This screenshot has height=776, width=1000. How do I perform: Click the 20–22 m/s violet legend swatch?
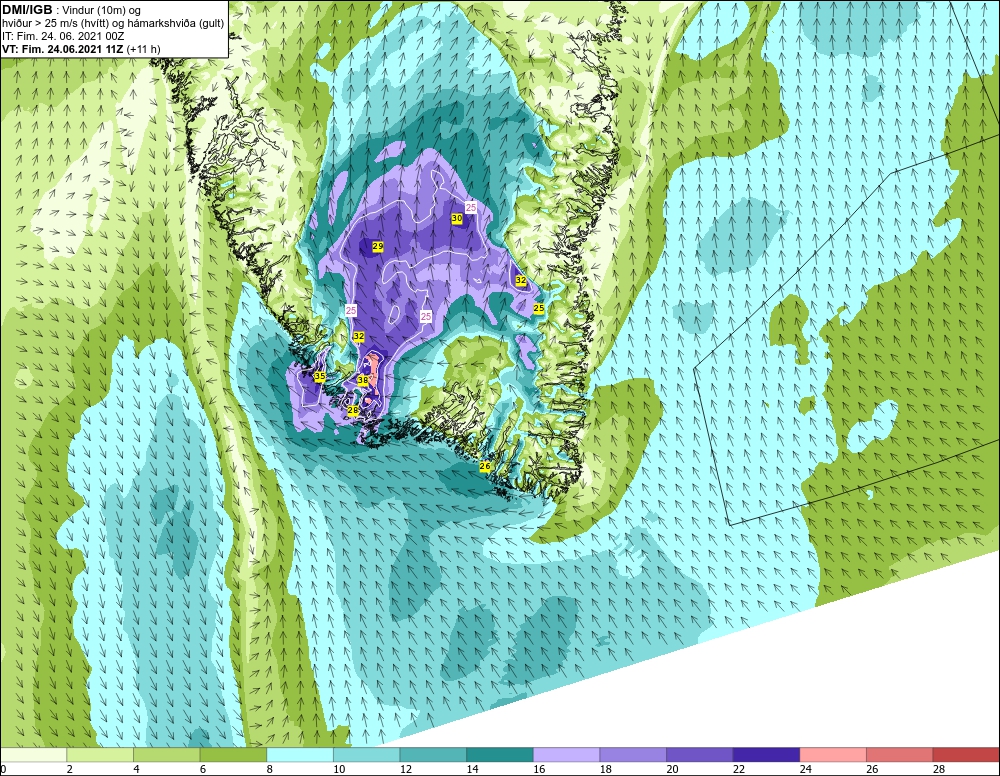(x=700, y=755)
